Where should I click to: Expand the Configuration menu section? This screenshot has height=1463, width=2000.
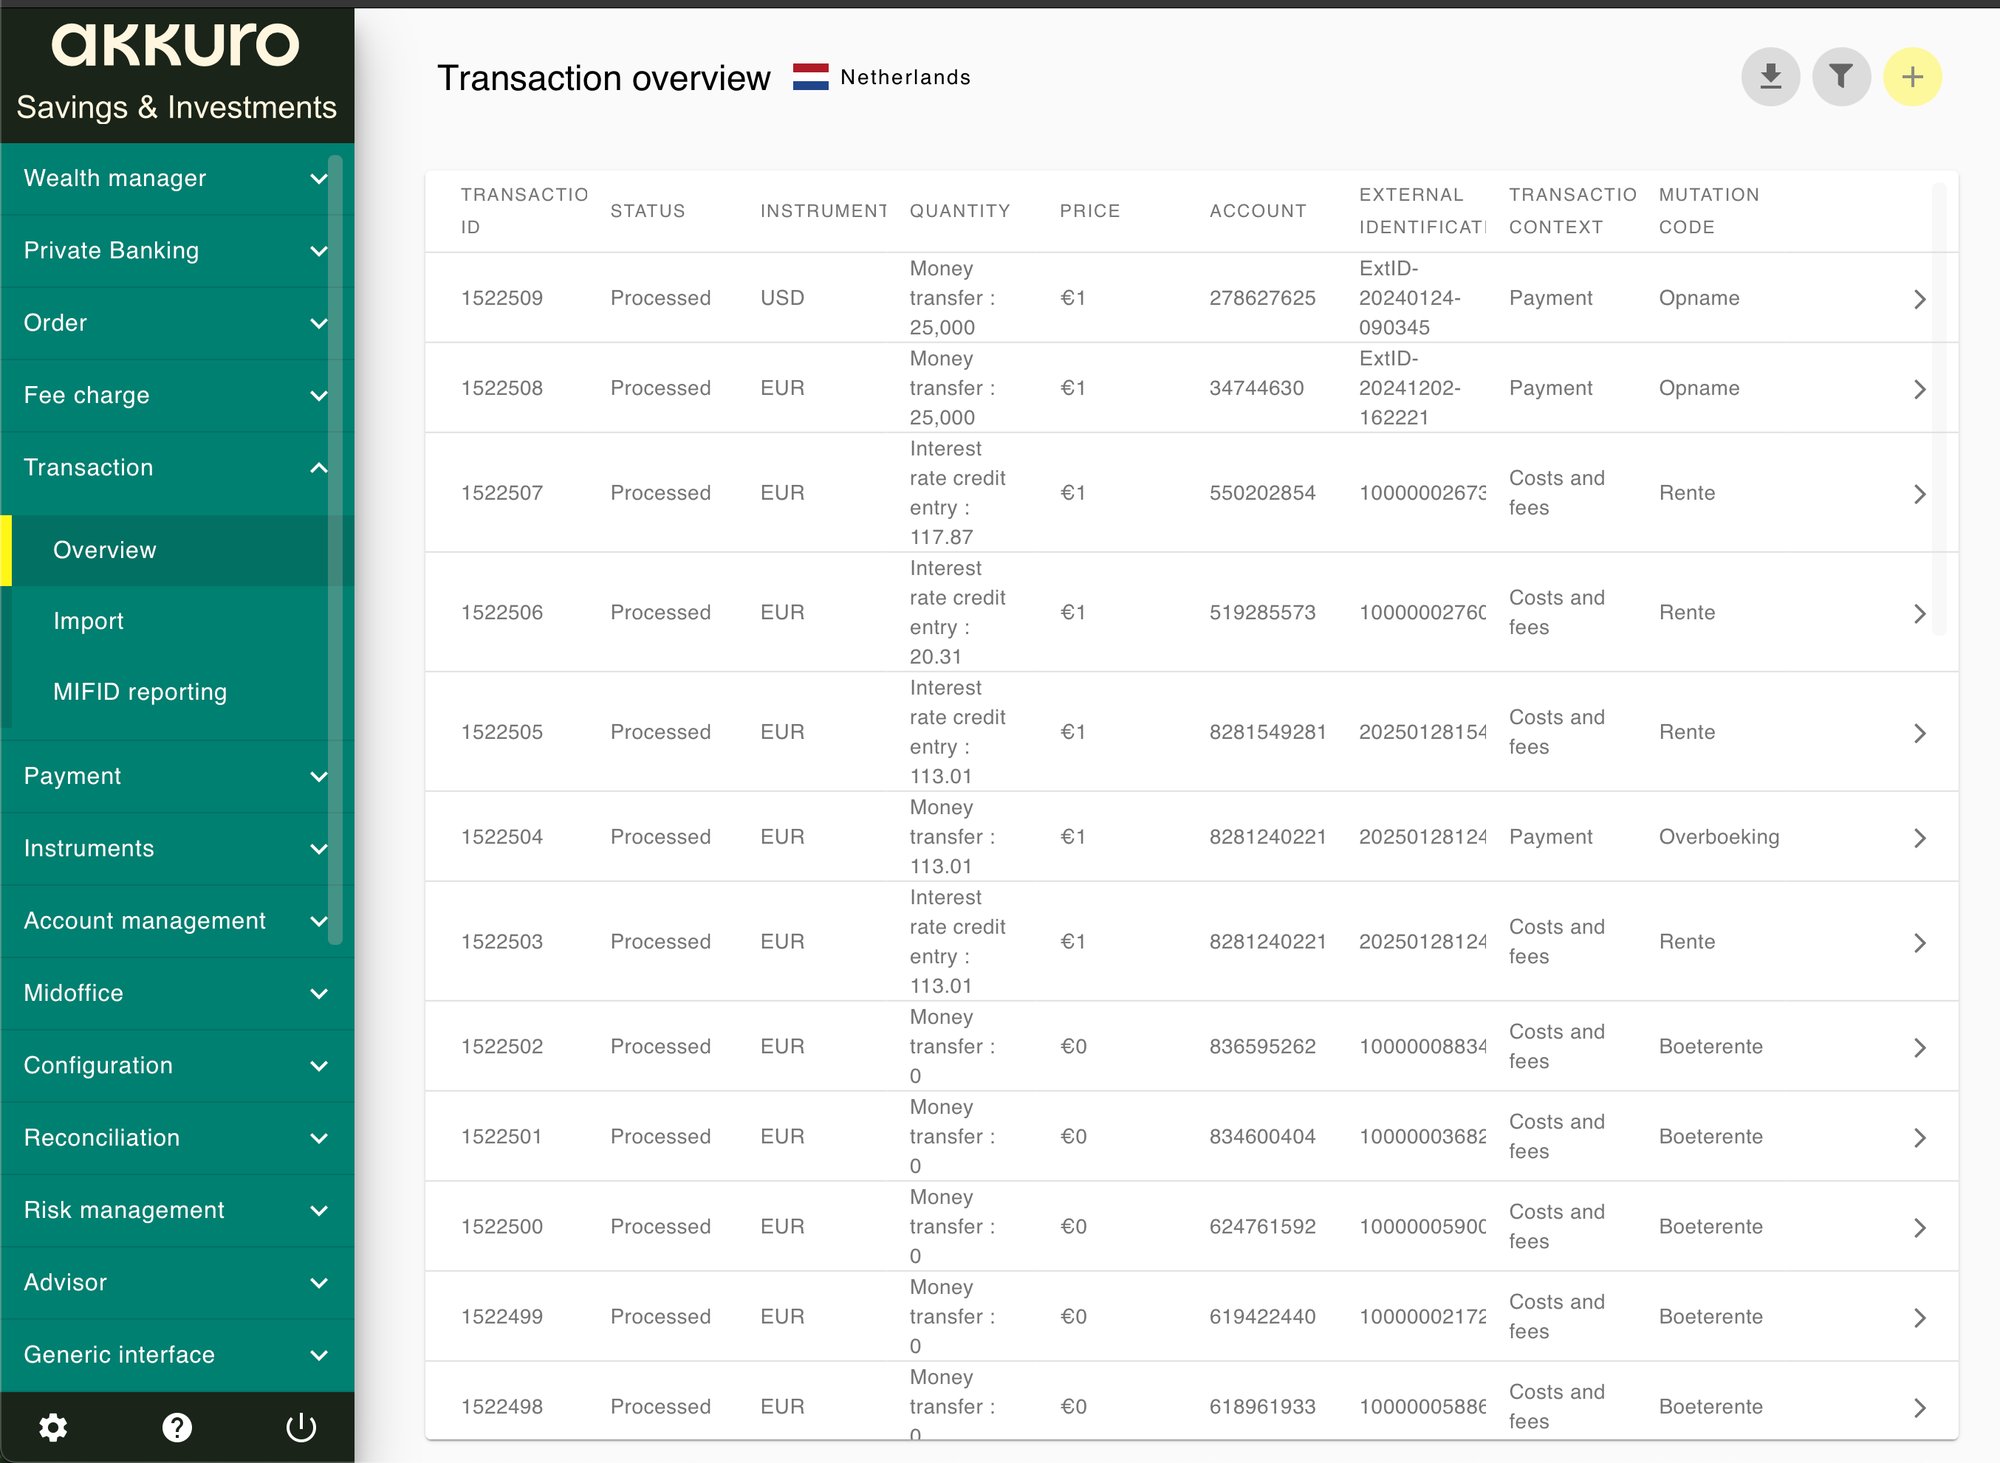177,1066
